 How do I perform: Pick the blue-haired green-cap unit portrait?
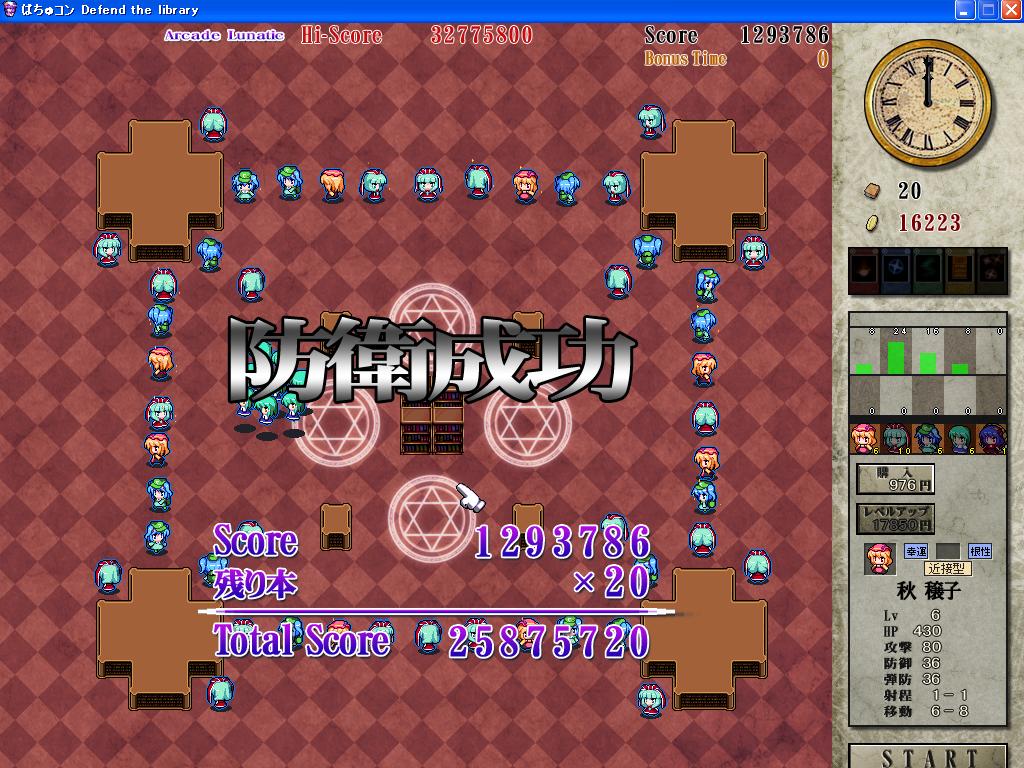928,438
